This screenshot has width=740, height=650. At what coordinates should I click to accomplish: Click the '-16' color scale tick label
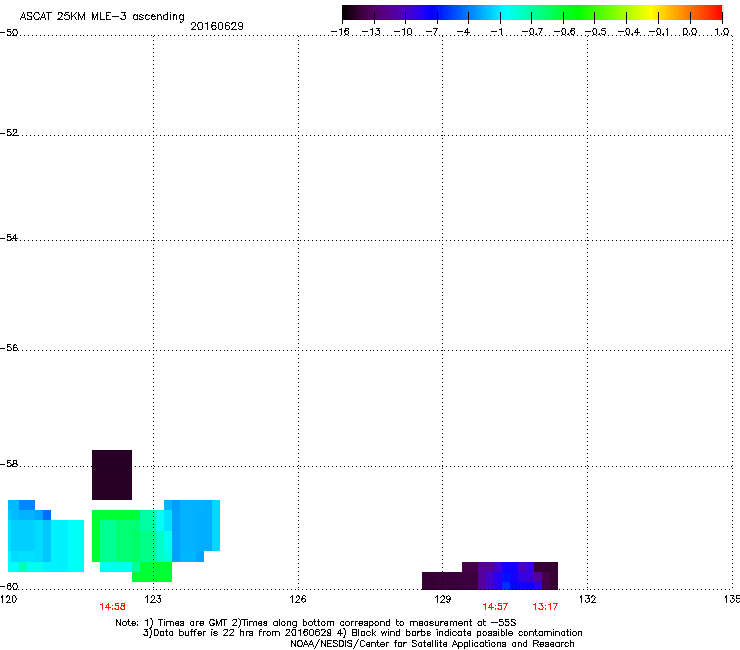pyautogui.click(x=340, y=32)
